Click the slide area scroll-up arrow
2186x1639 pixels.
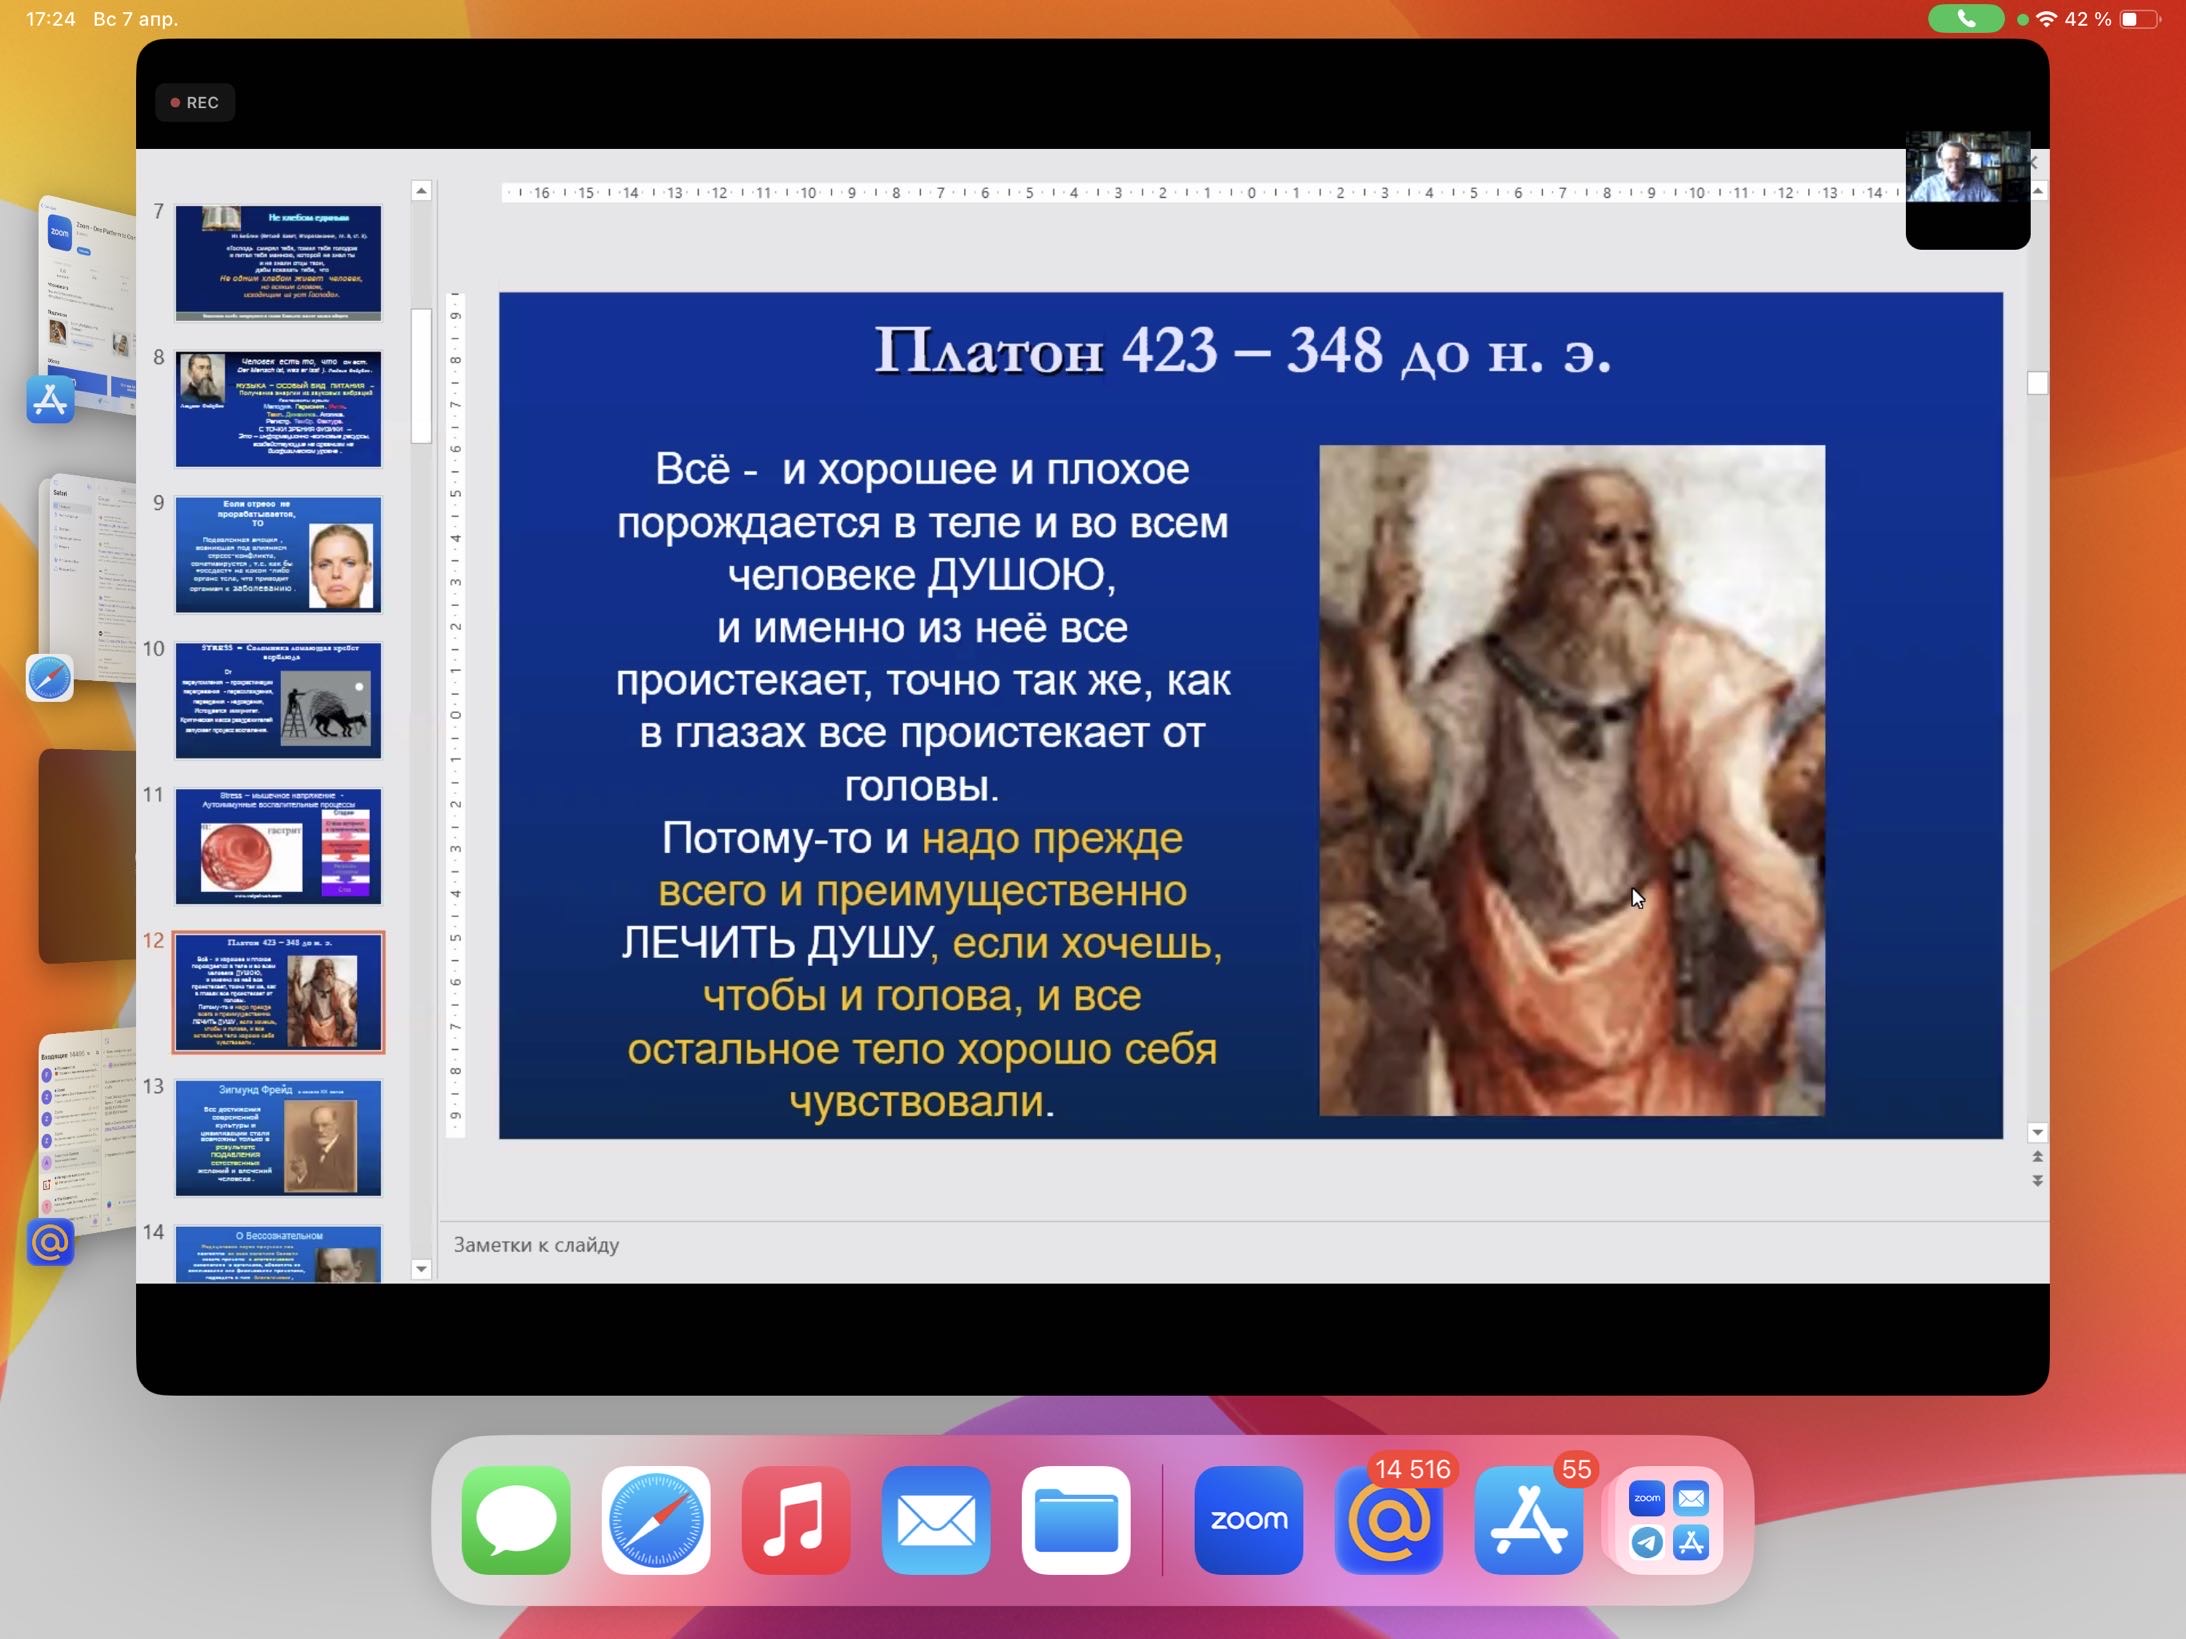2037,191
